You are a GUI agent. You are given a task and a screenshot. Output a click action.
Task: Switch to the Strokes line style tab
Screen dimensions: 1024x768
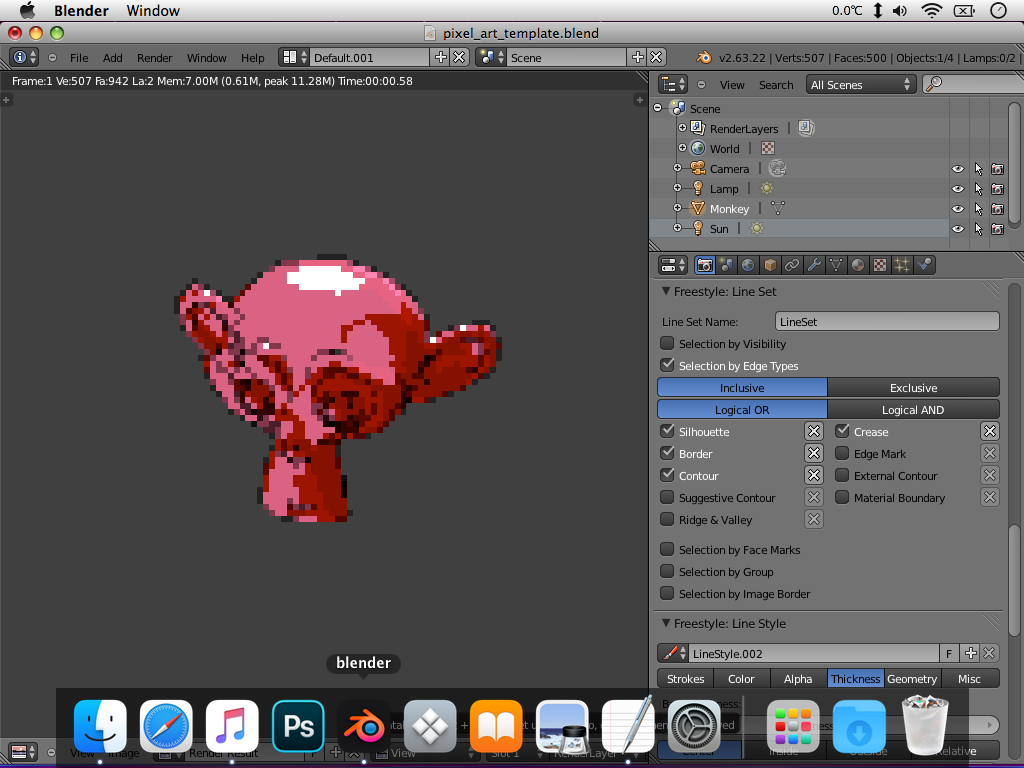click(686, 679)
